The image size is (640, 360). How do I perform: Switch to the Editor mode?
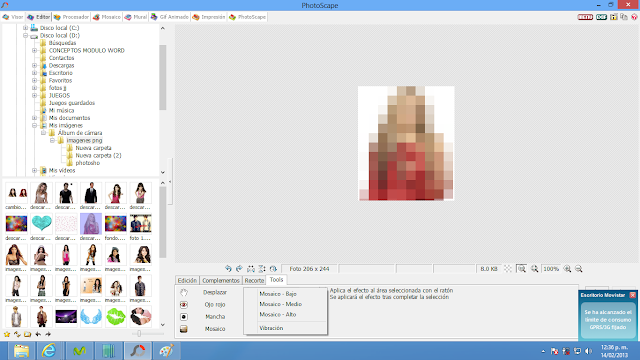(38, 17)
